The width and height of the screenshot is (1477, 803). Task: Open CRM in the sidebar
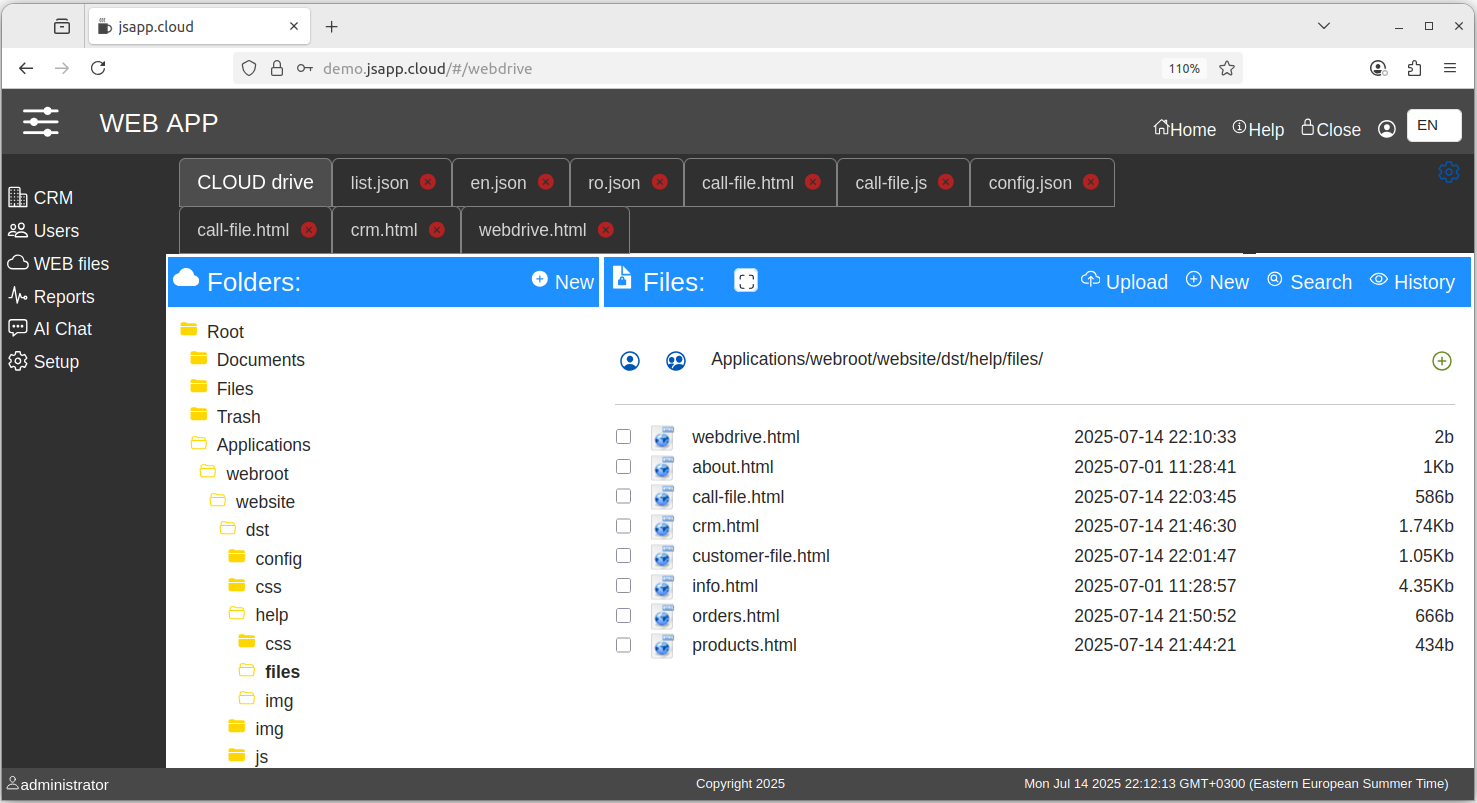42,198
